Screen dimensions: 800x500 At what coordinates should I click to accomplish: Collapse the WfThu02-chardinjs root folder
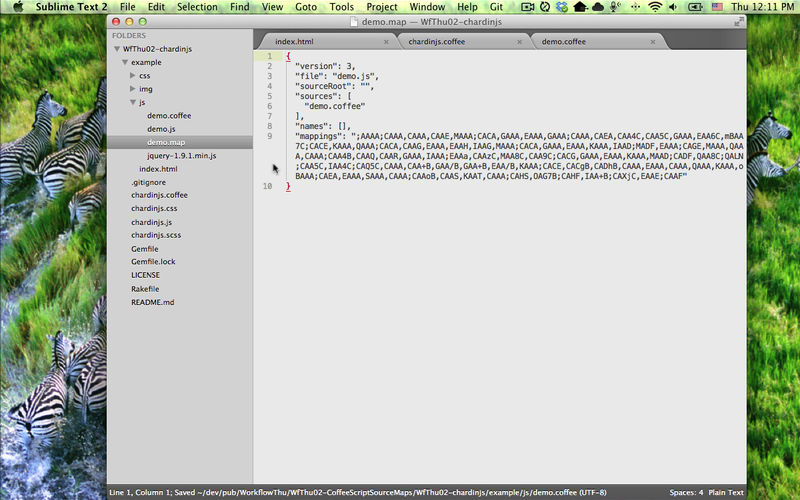click(x=117, y=49)
